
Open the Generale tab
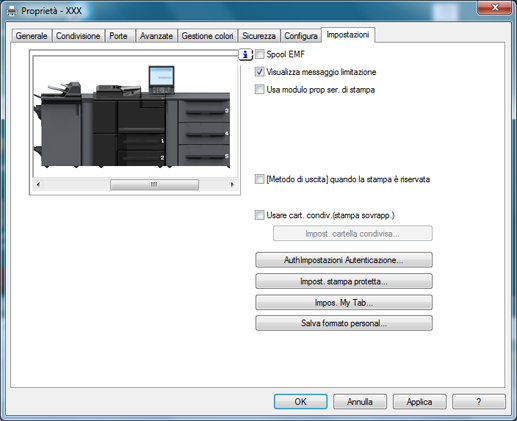coord(31,36)
